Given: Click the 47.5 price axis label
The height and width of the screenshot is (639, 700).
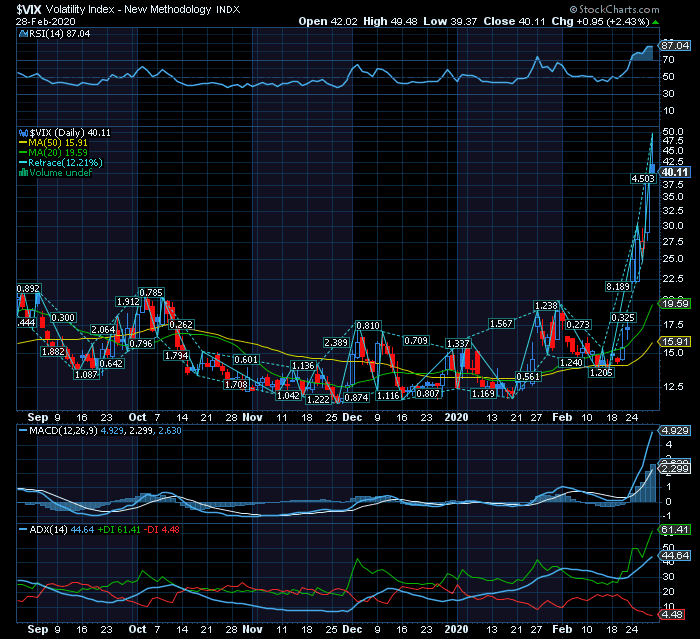Looking at the screenshot, I should point(673,141).
